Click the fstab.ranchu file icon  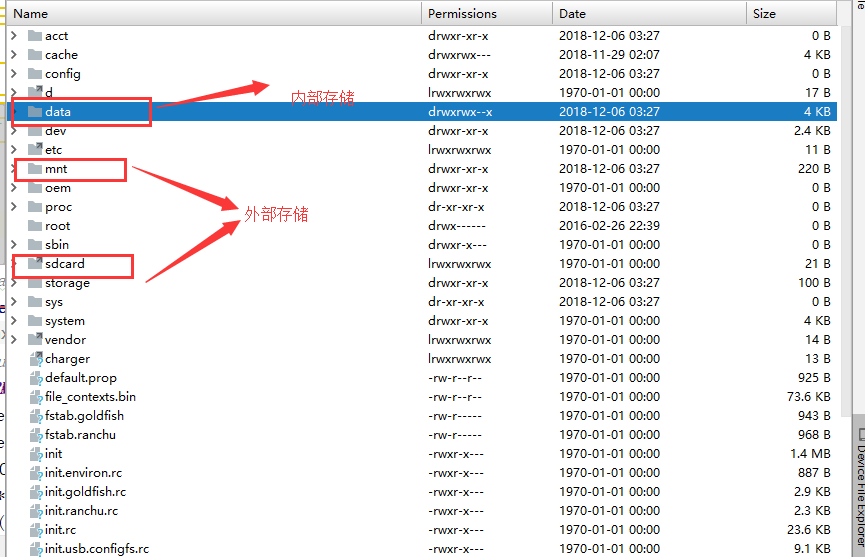point(36,435)
